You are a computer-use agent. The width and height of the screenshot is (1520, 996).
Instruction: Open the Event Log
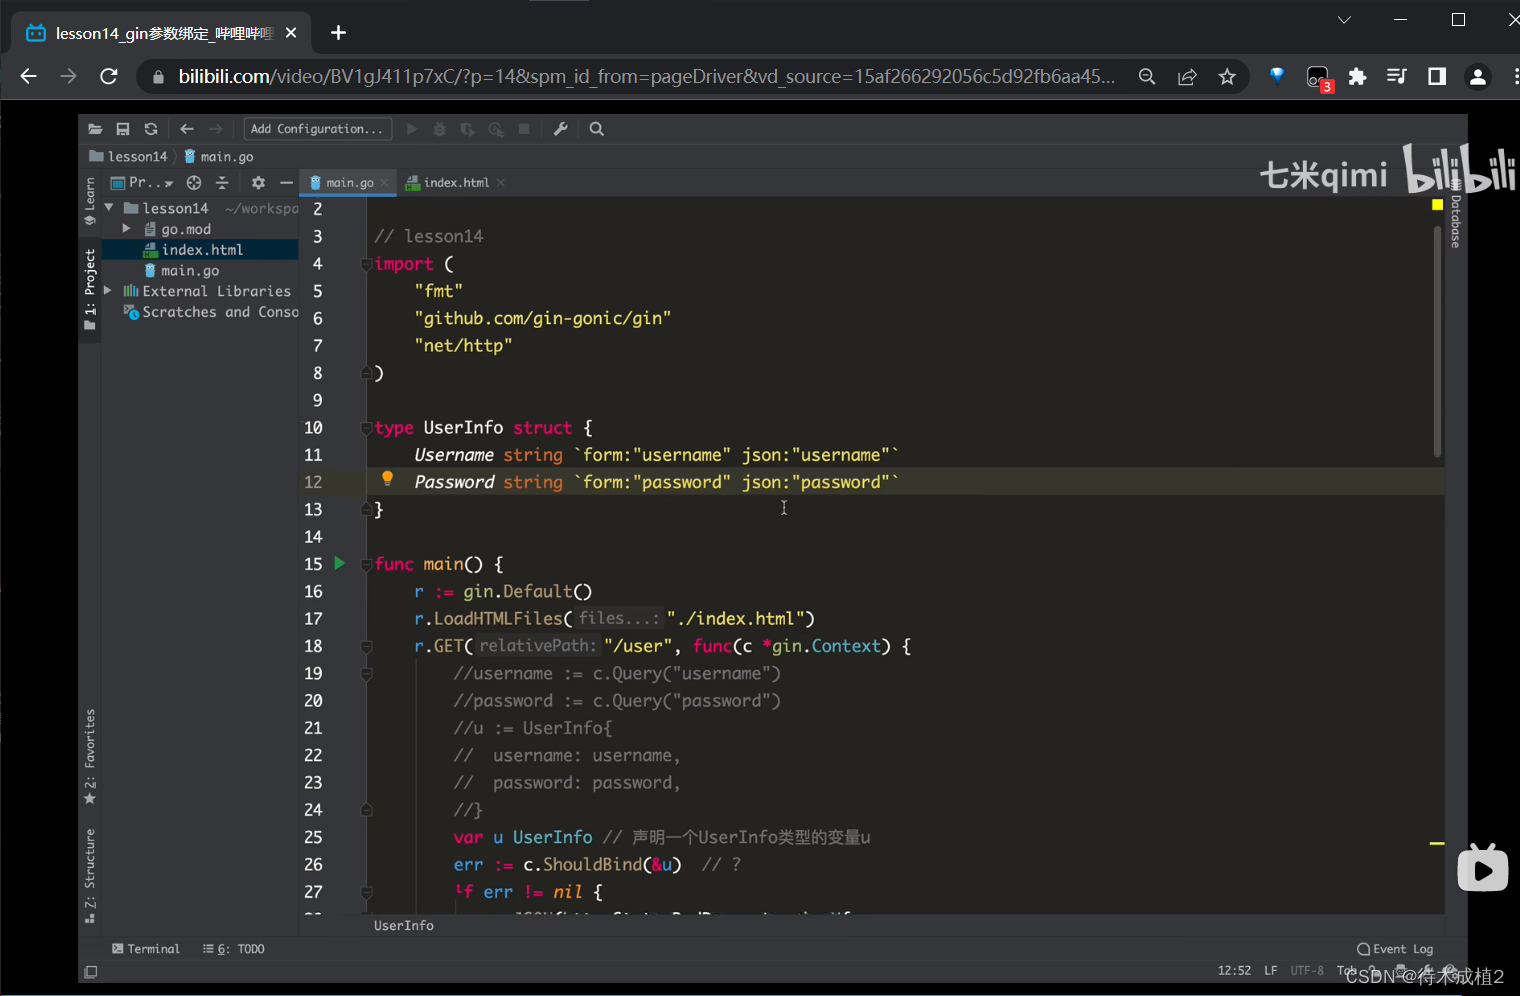point(1395,949)
